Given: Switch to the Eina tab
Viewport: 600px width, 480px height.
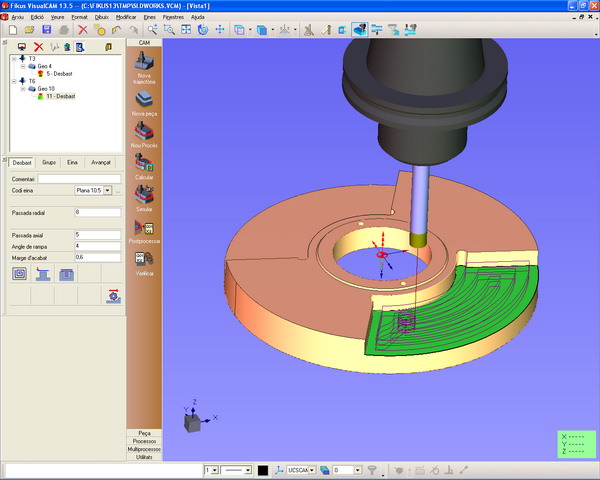Looking at the screenshot, I should (72, 161).
